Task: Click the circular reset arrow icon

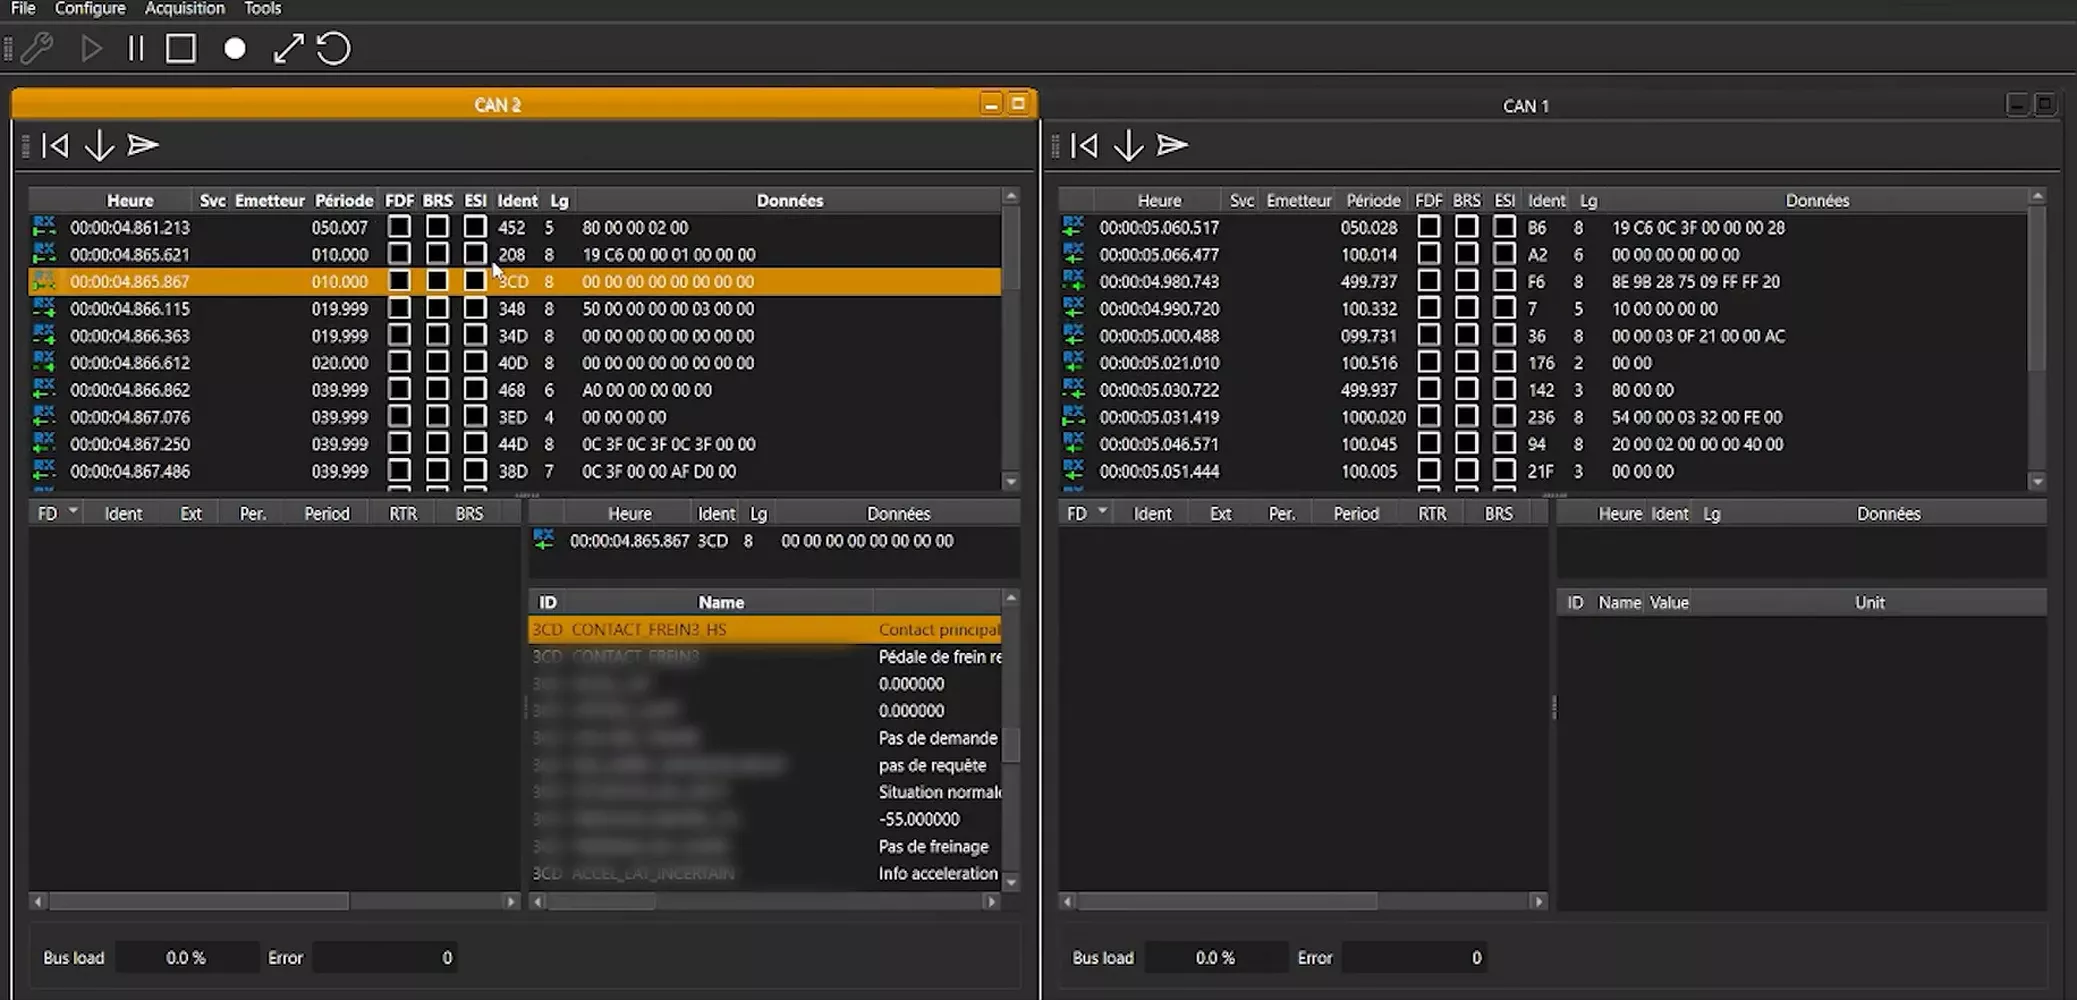Action: [334, 49]
